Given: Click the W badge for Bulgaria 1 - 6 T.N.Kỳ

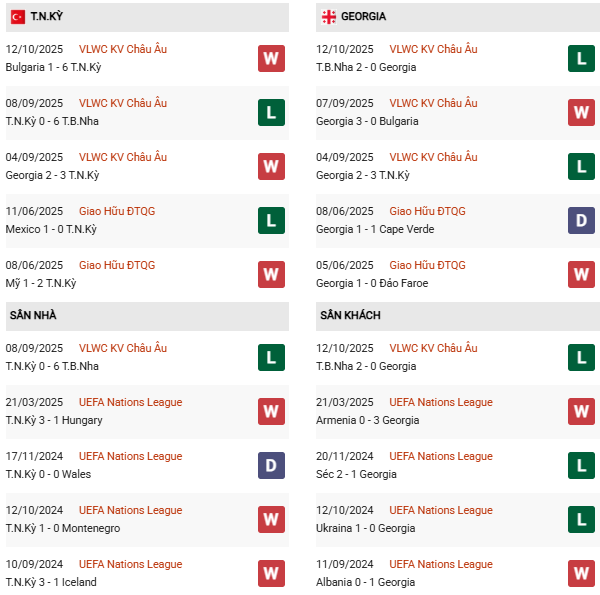Looking at the screenshot, I should click(x=271, y=58).
